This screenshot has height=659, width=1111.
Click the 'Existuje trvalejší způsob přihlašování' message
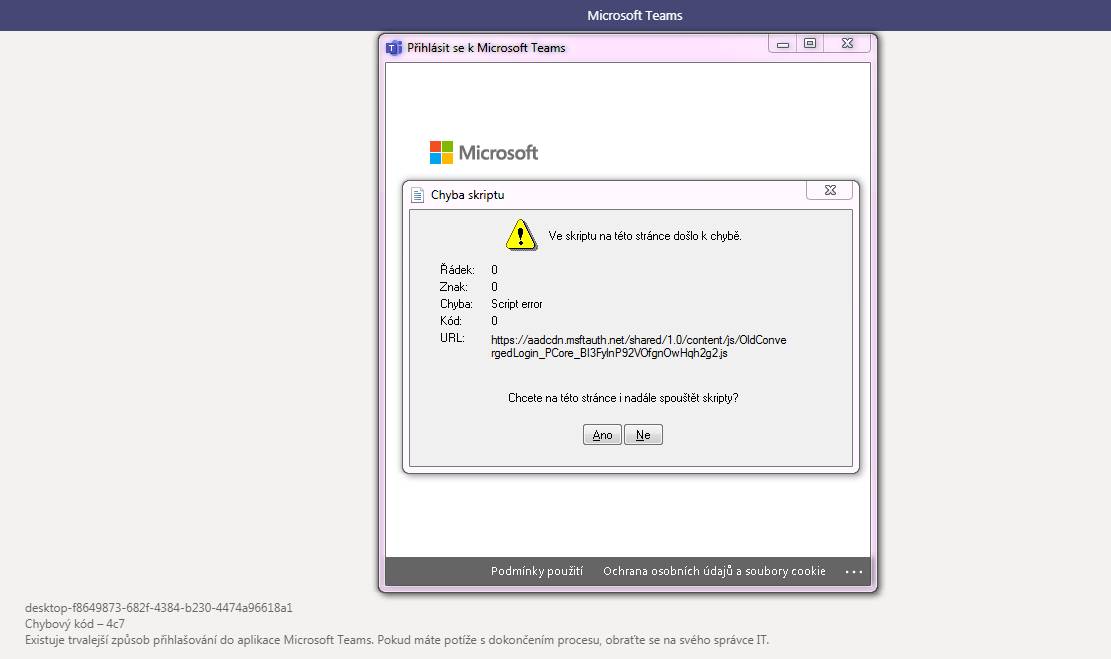coord(397,640)
